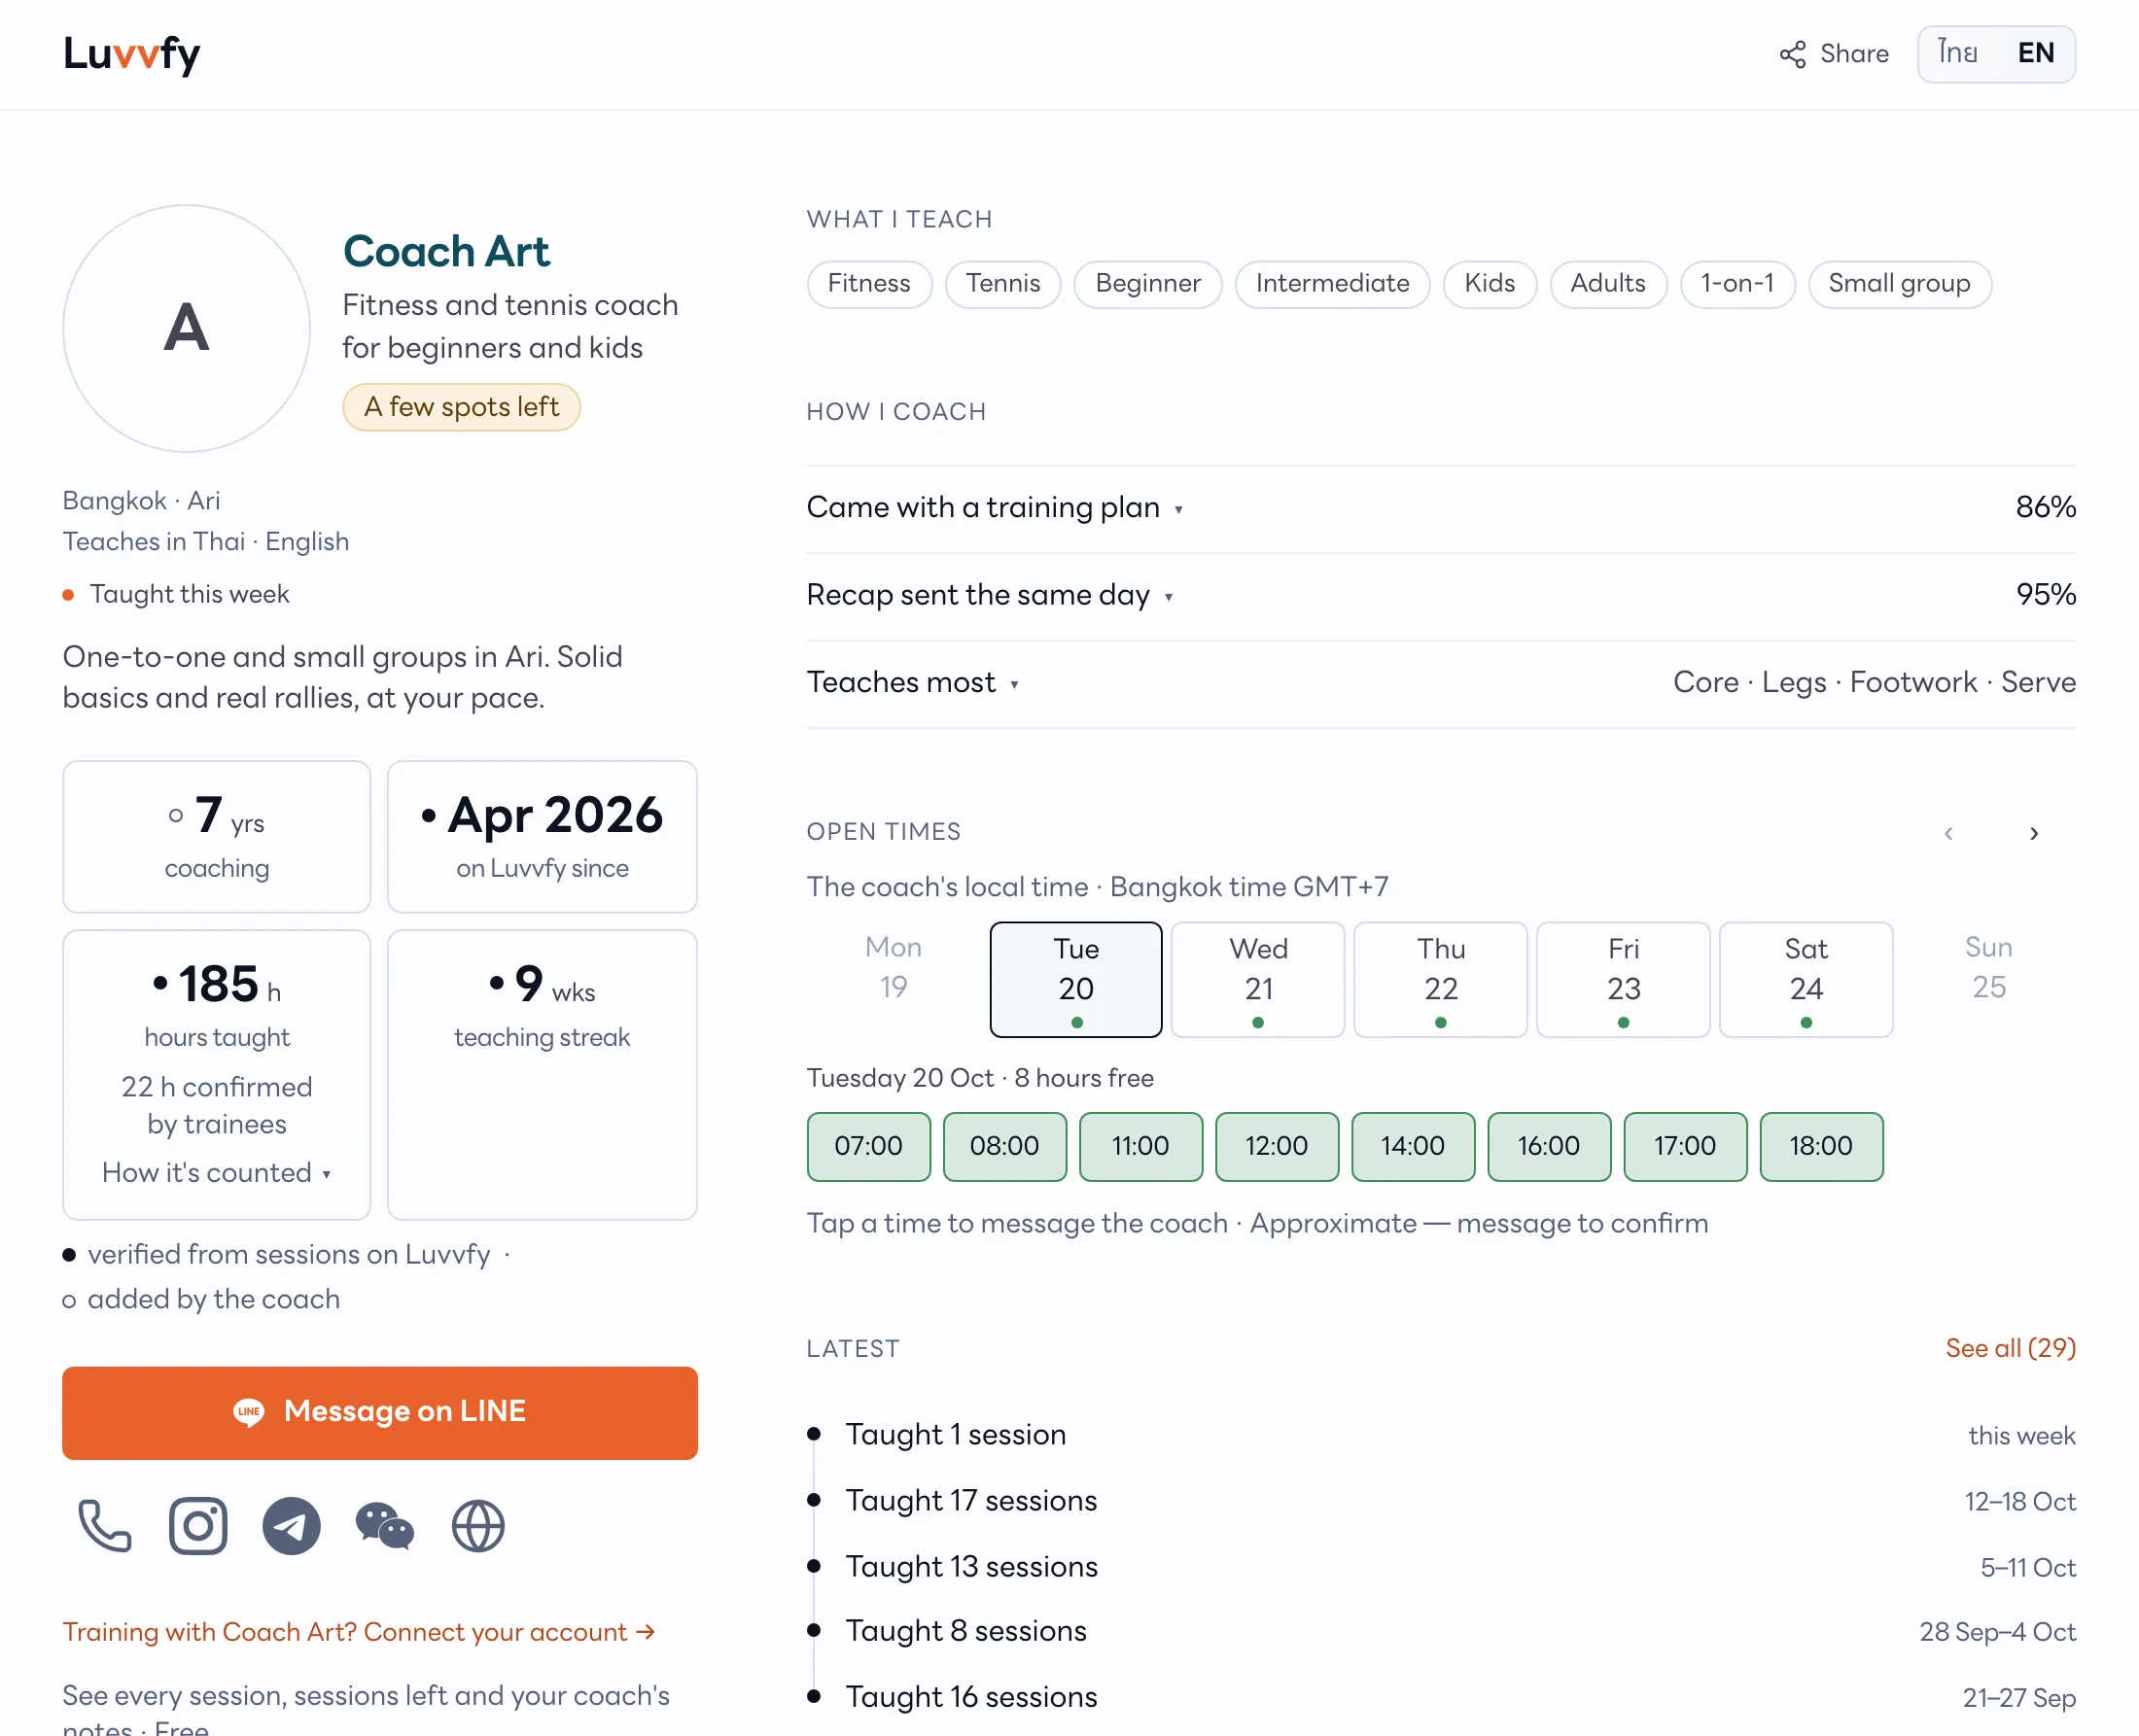Image resolution: width=2139 pixels, height=1736 pixels.
Task: Pick the 11:00 time slot
Action: [1140, 1146]
